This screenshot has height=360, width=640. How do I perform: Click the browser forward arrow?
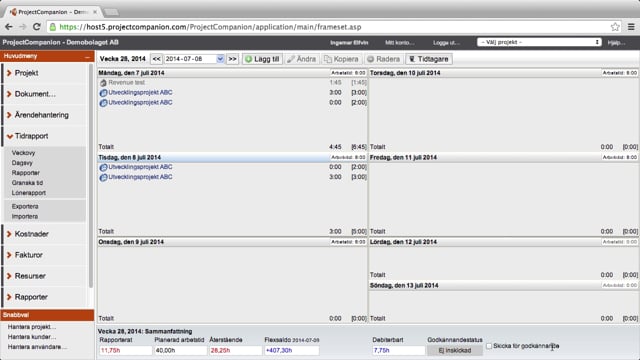23,27
